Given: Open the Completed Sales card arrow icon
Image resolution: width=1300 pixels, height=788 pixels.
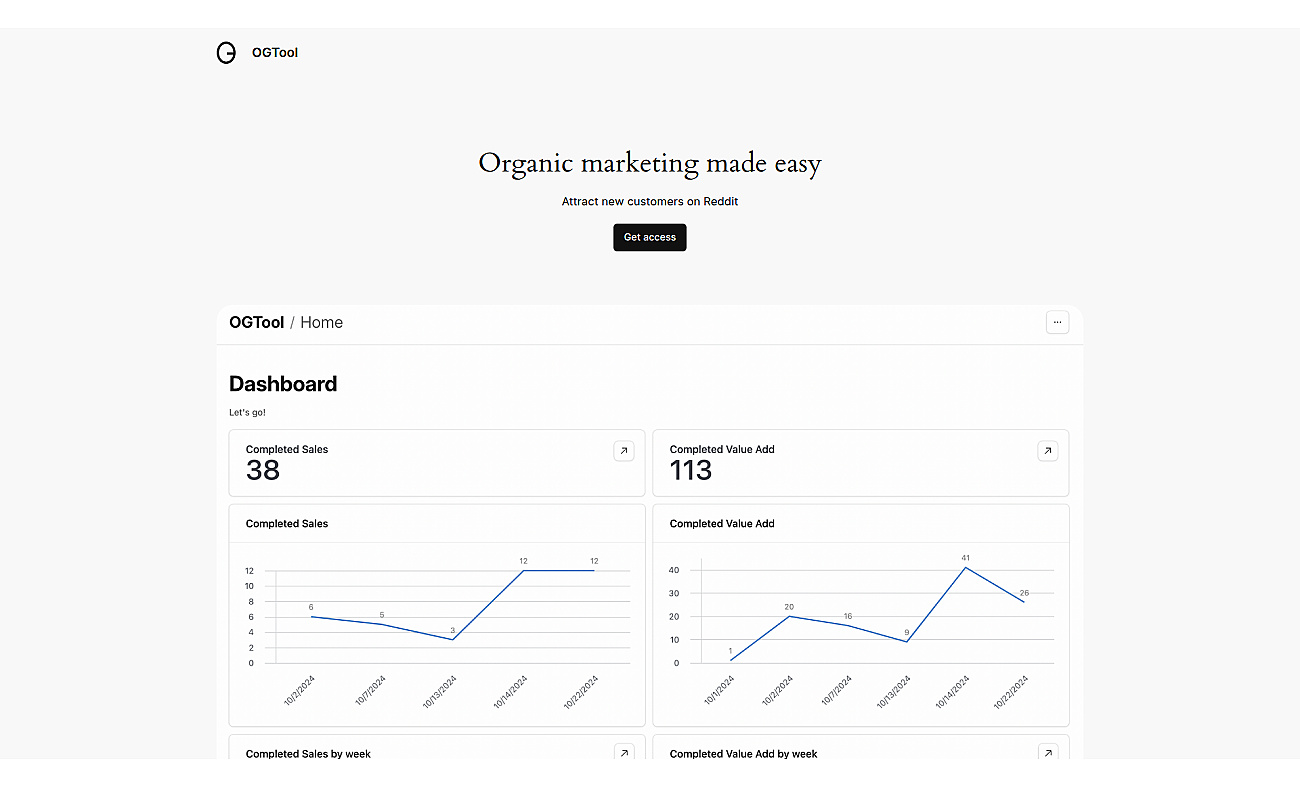Looking at the screenshot, I should tap(624, 451).
